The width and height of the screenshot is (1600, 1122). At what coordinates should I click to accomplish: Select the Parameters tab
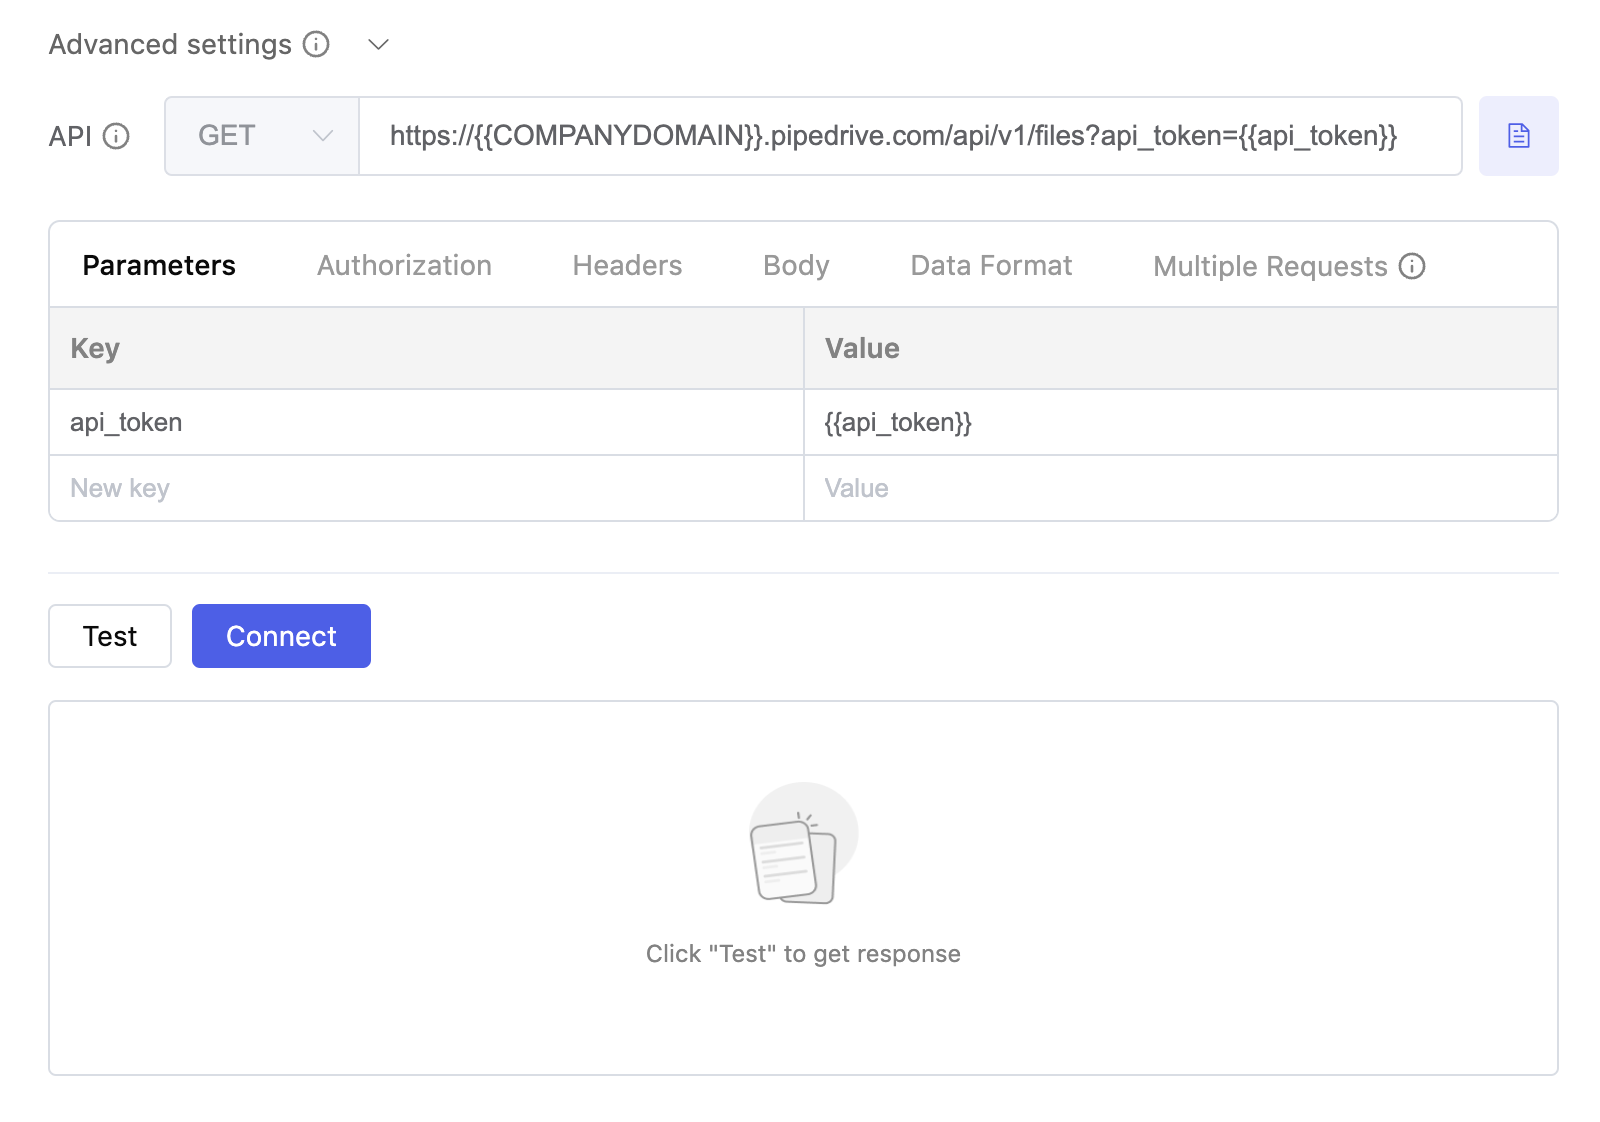click(x=159, y=266)
